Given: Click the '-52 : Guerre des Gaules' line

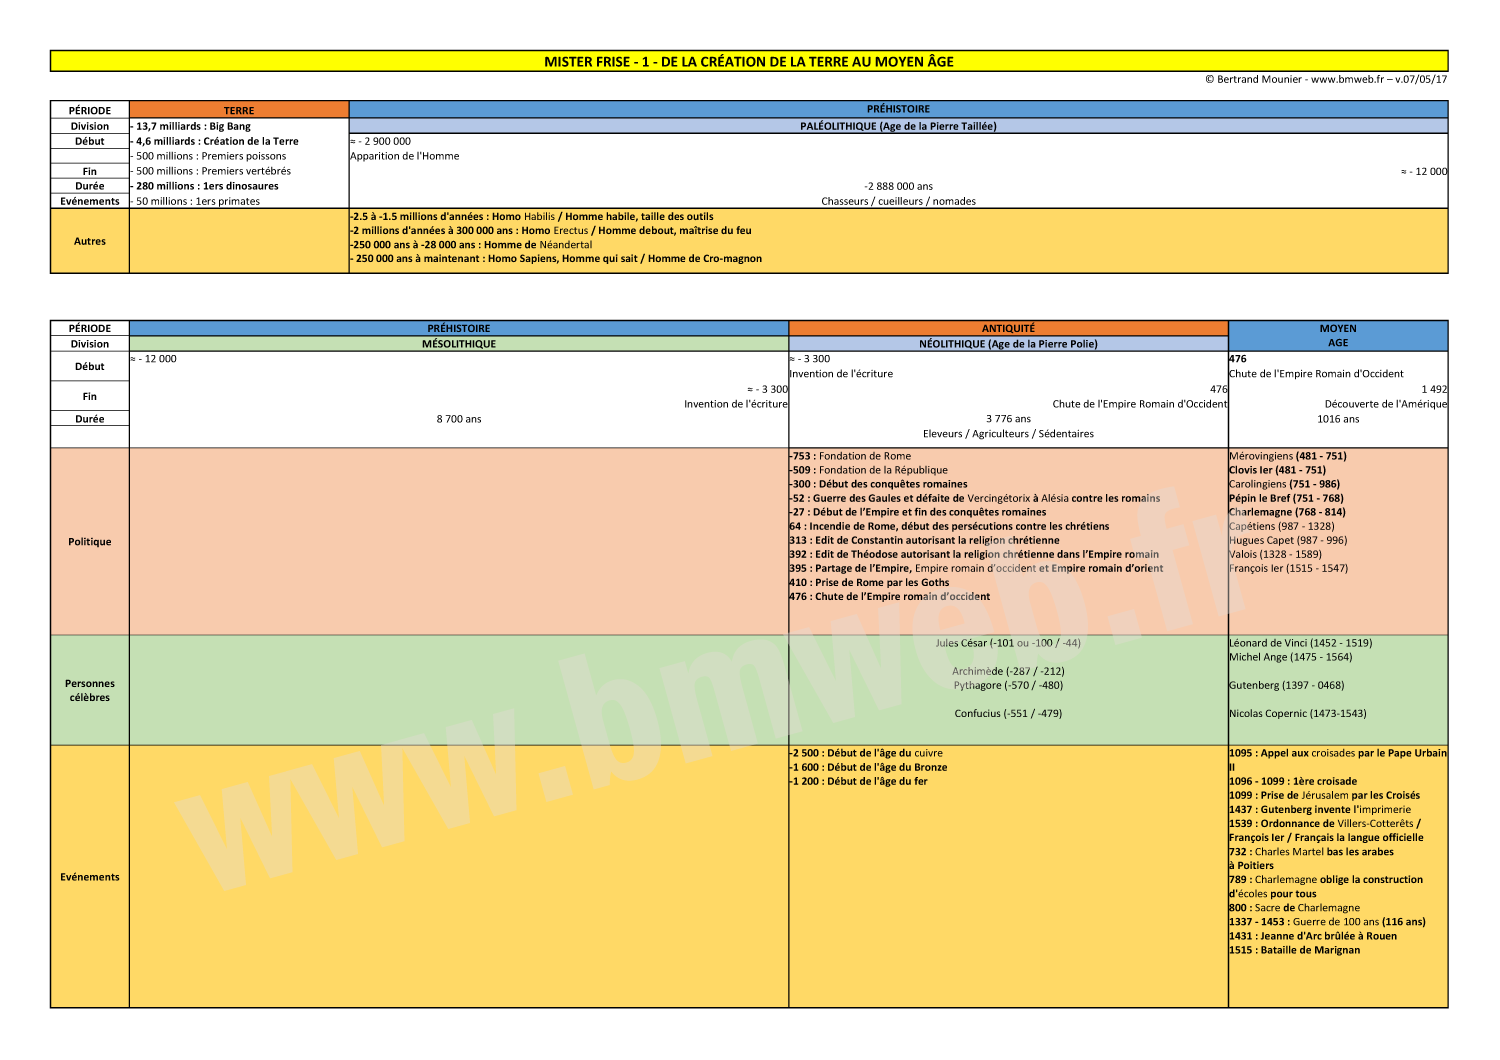Looking at the screenshot, I should [975, 498].
